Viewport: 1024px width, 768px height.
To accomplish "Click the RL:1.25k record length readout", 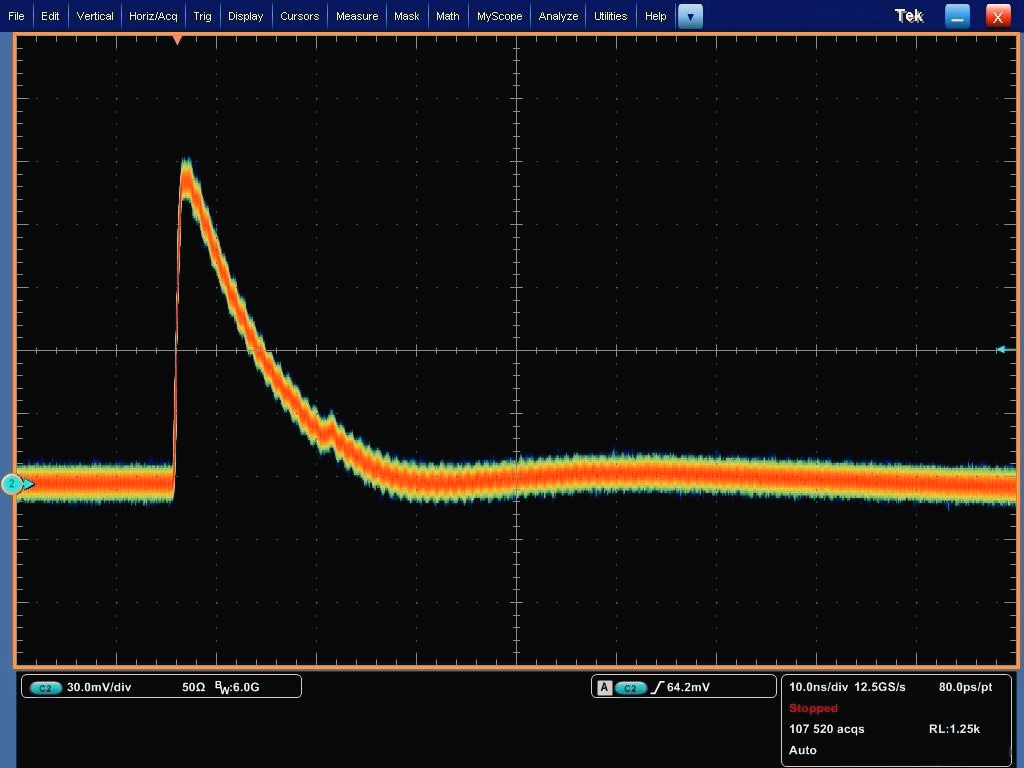I will click(x=954, y=729).
